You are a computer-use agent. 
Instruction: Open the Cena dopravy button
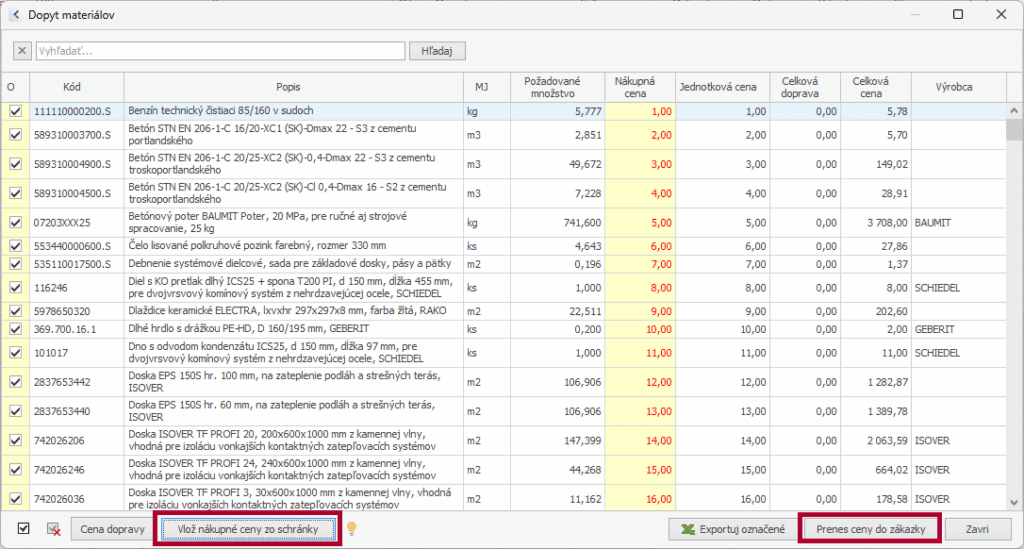(x=108, y=529)
